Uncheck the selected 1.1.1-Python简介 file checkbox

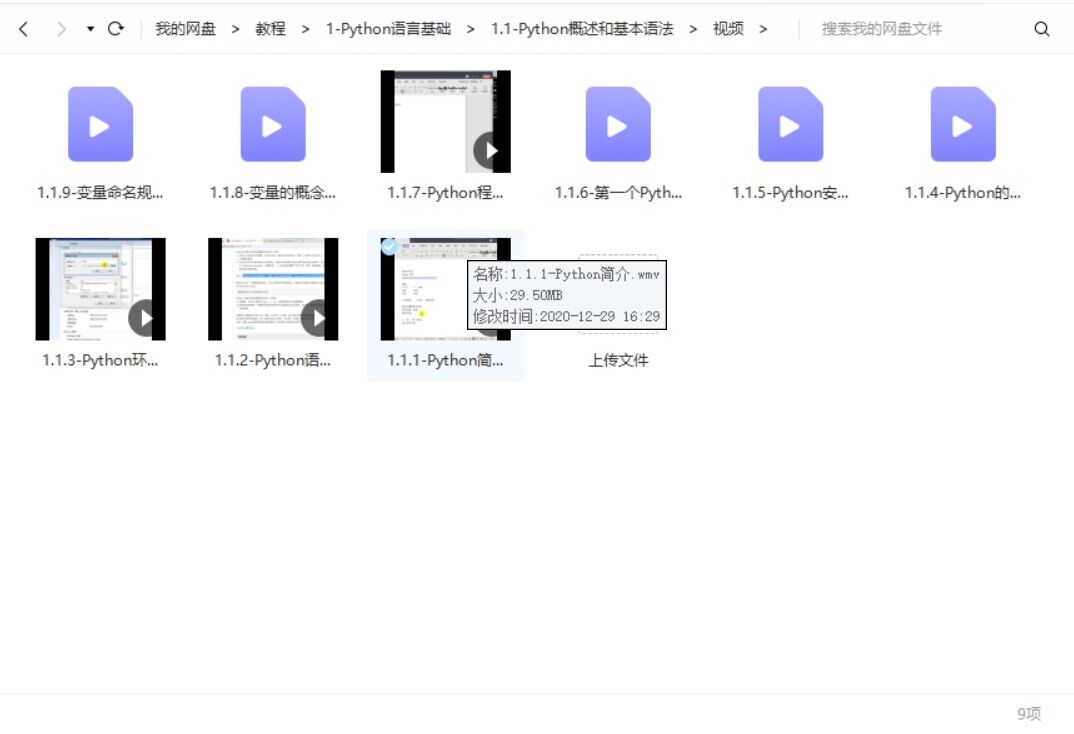389,247
